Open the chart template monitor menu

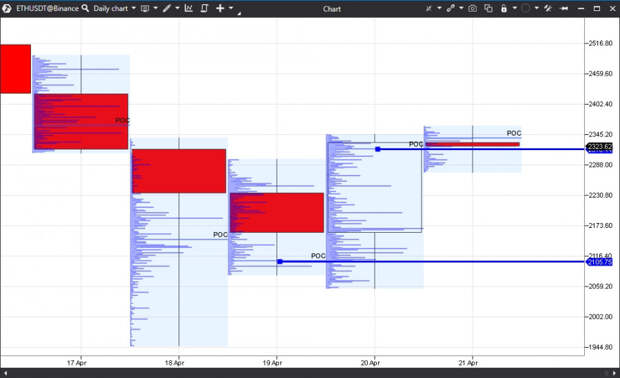point(145,8)
